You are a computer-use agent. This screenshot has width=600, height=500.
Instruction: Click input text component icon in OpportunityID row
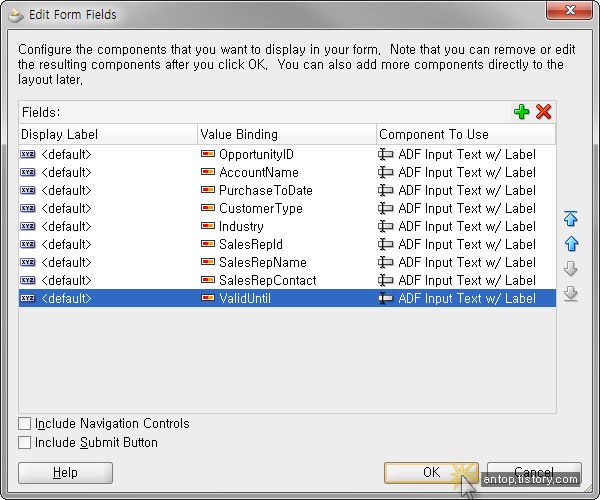[385, 154]
